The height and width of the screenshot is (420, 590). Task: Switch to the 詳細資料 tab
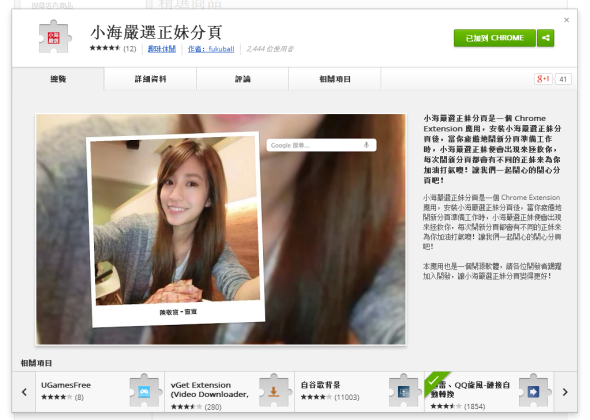pyautogui.click(x=150, y=79)
